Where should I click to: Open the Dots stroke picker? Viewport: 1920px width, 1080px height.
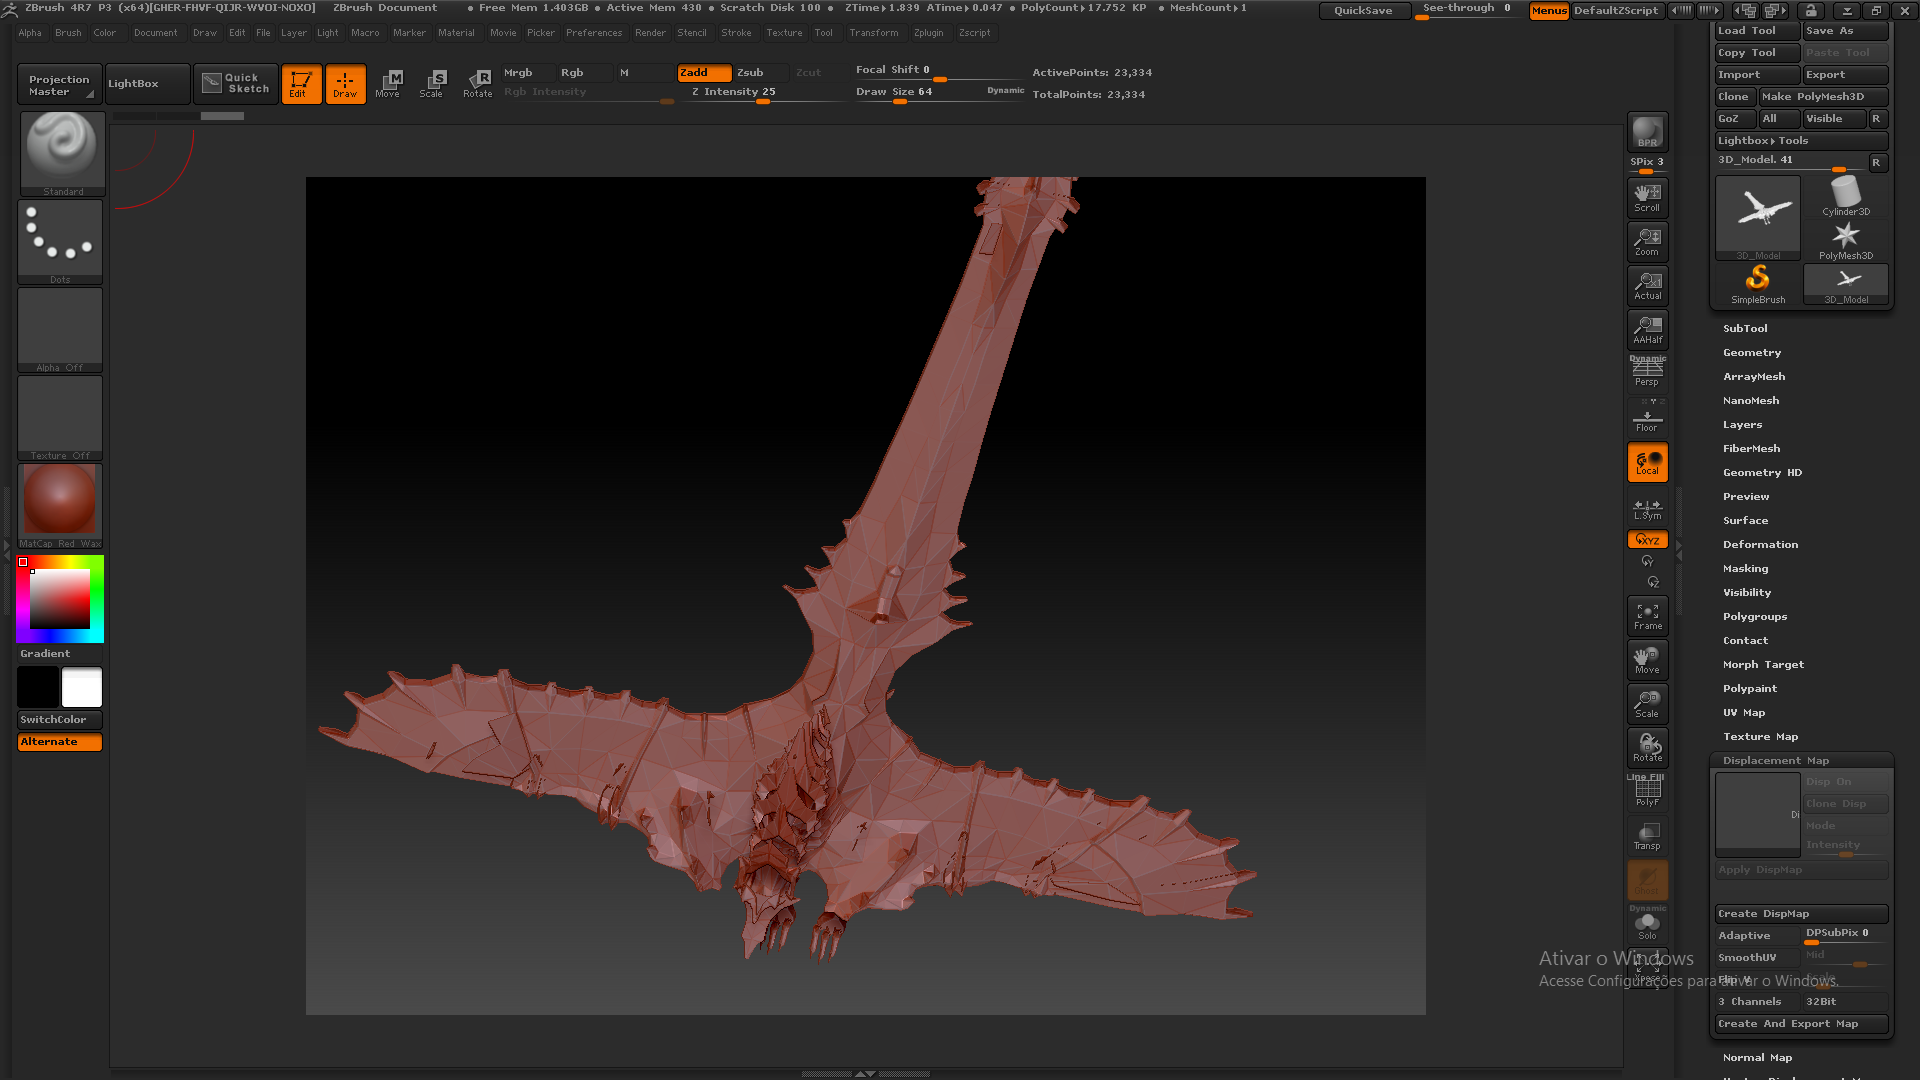60,242
